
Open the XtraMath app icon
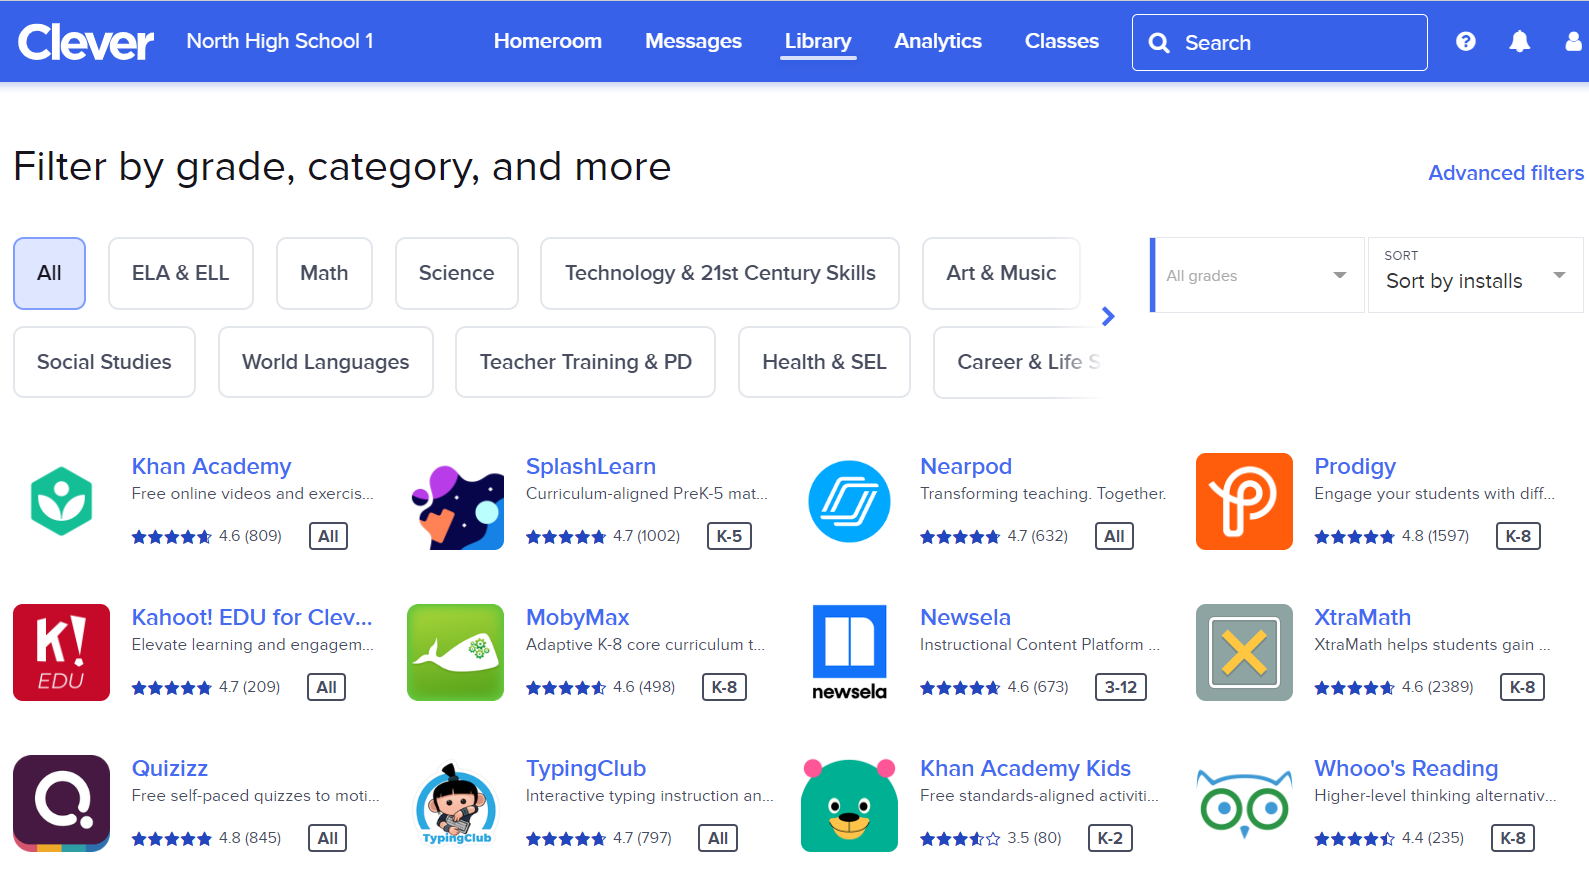coord(1244,652)
